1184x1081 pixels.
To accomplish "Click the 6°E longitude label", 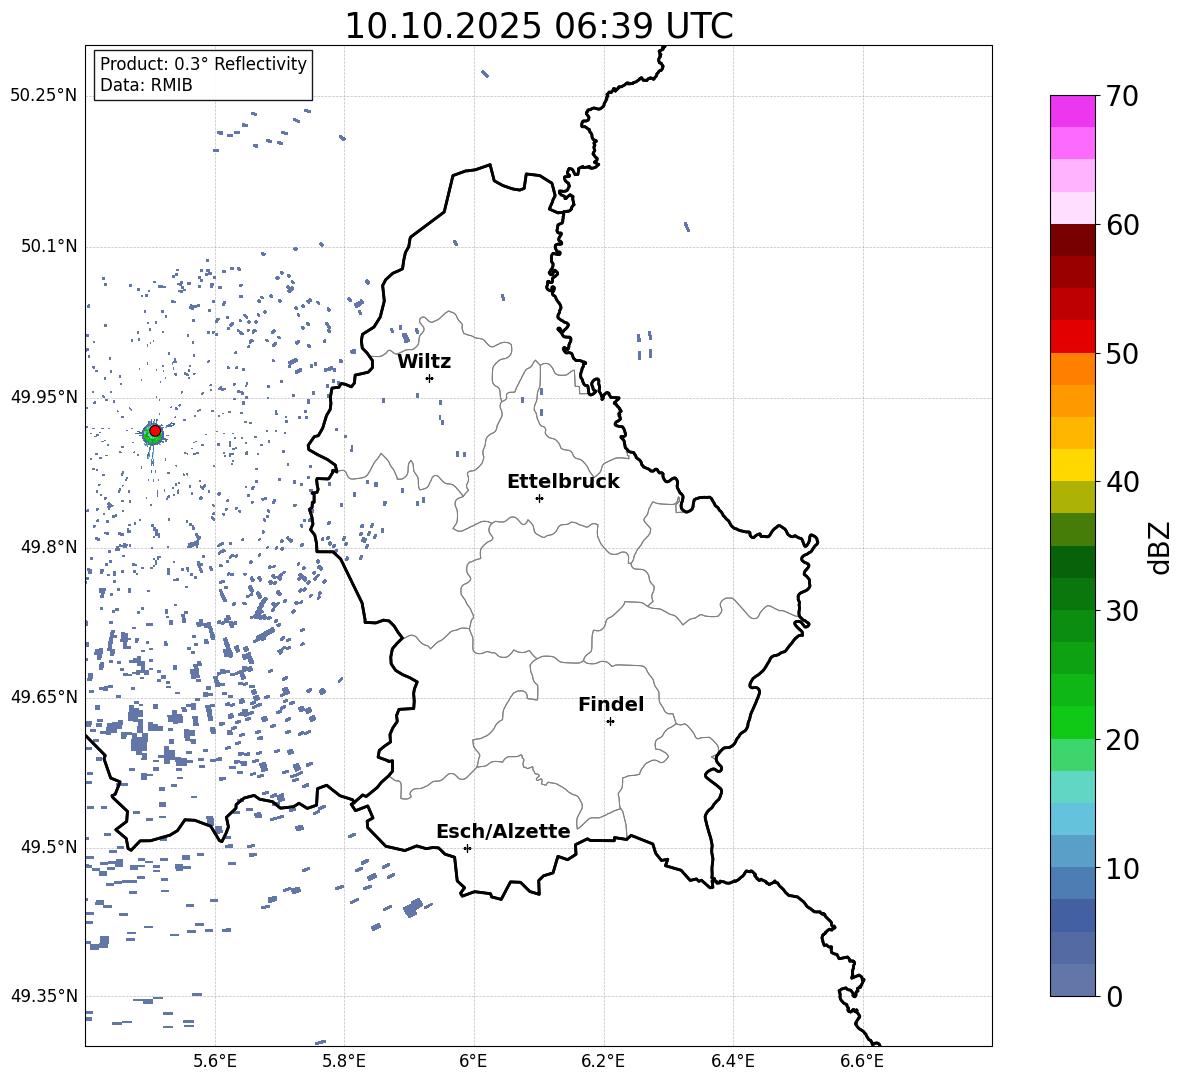I will (x=473, y=1062).
